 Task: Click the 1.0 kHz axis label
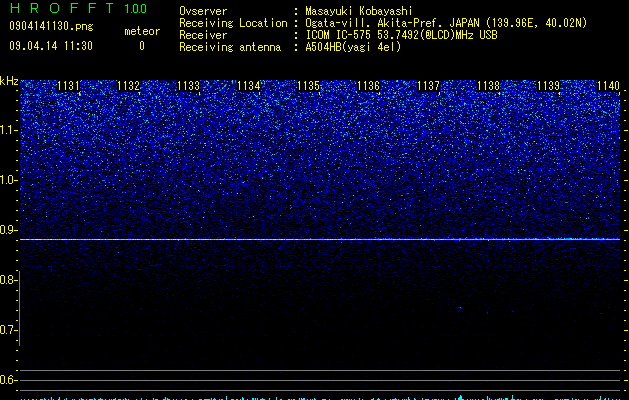[9, 180]
